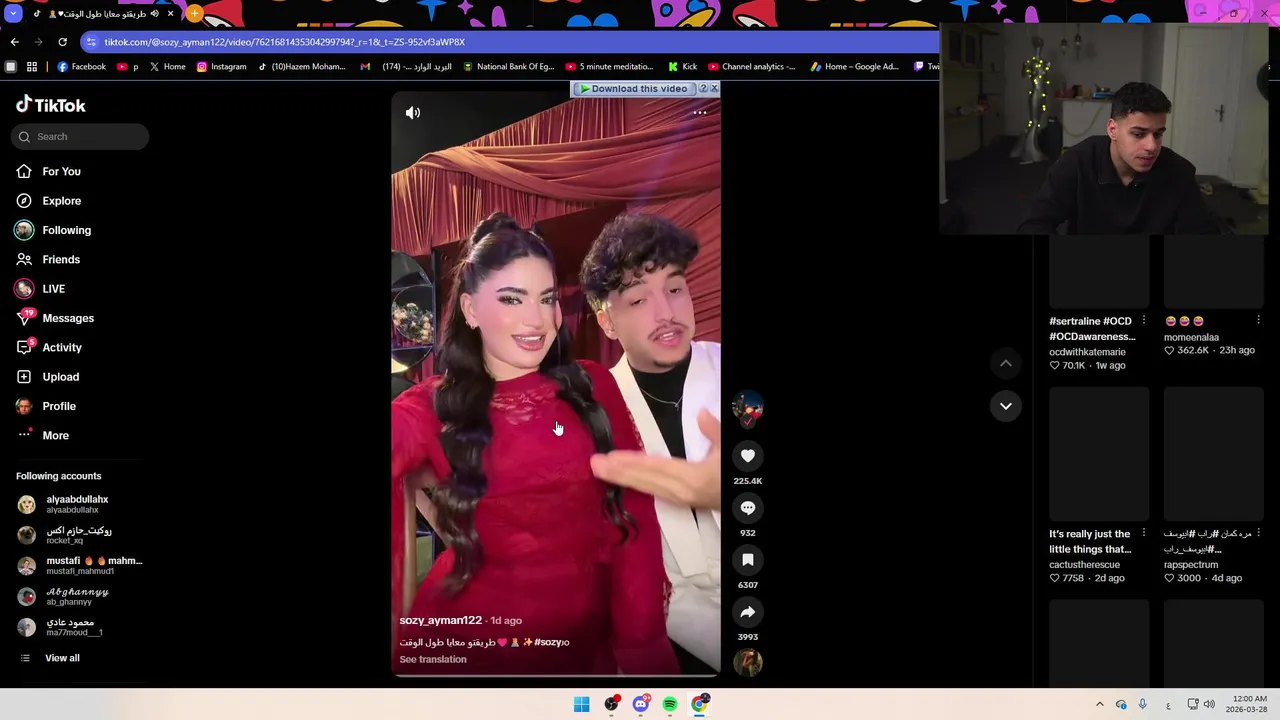Open the For You feed
This screenshot has height=720, width=1280.
click(x=61, y=172)
